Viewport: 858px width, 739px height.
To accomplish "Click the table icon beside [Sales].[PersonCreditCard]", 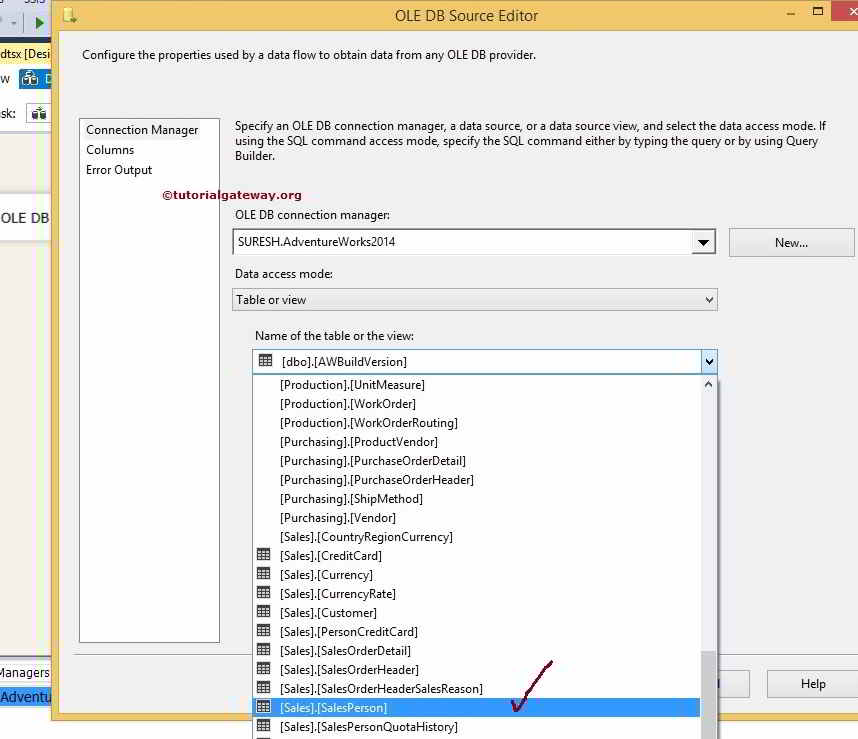I will pyautogui.click(x=262, y=631).
